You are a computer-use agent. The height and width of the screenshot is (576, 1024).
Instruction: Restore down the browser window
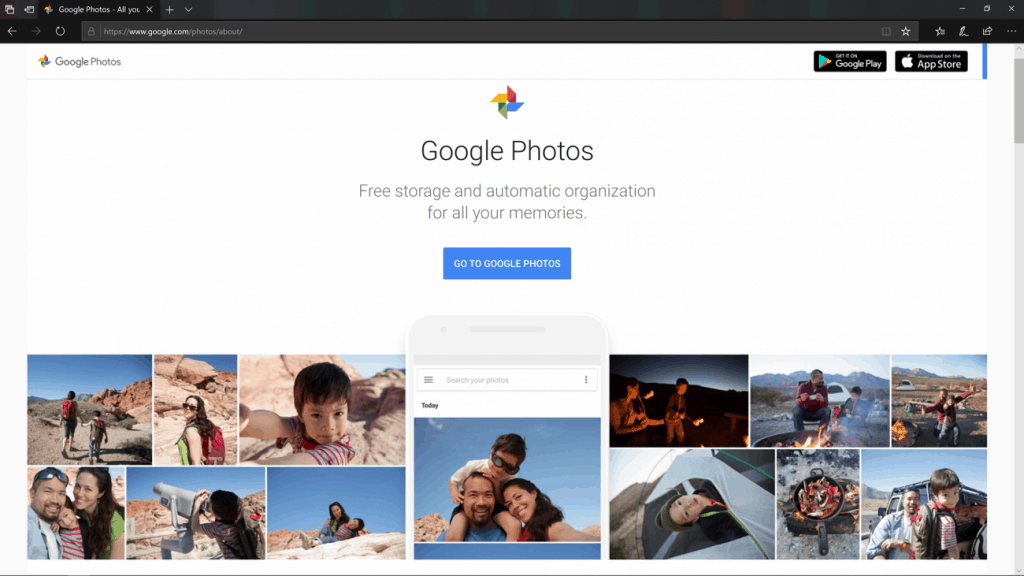tap(987, 9)
